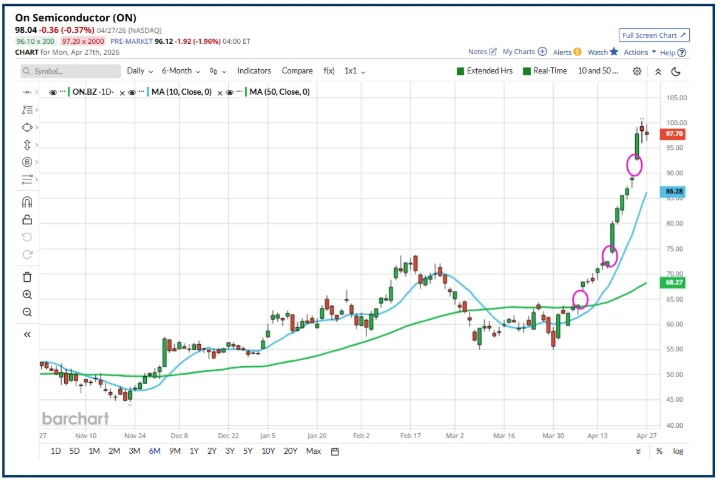Open the 6-Month period dropdown

(181, 71)
